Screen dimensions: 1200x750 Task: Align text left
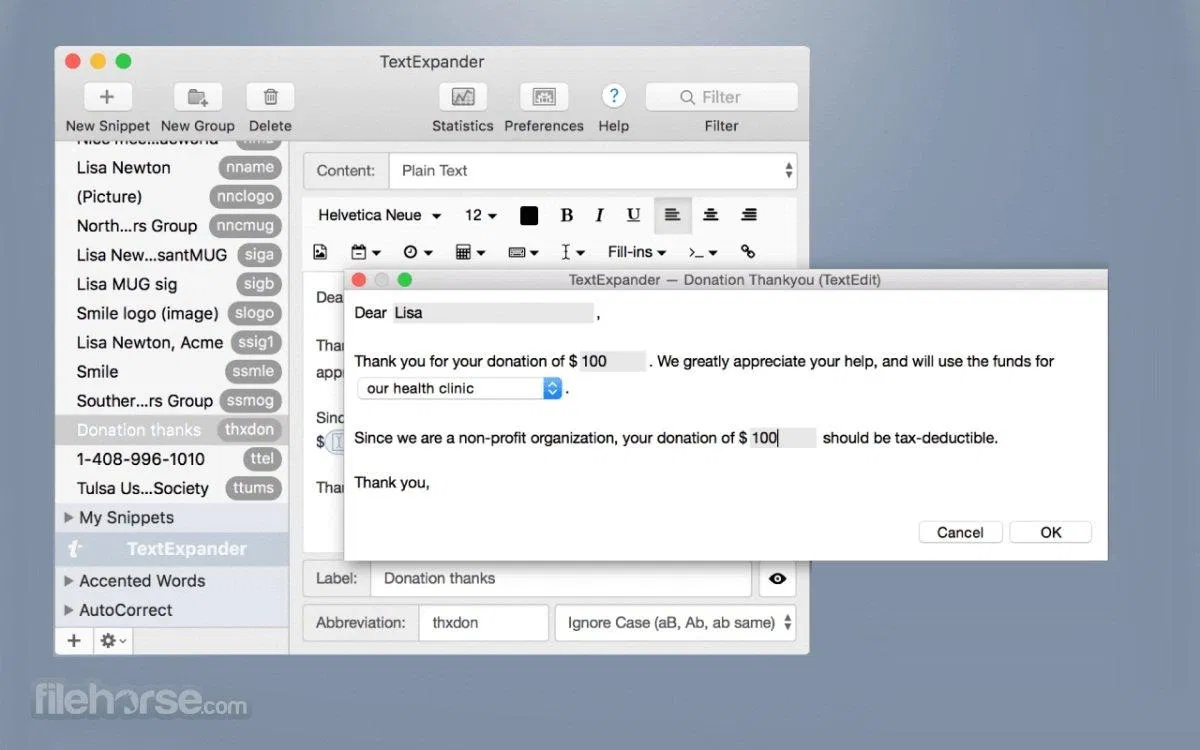(672, 215)
